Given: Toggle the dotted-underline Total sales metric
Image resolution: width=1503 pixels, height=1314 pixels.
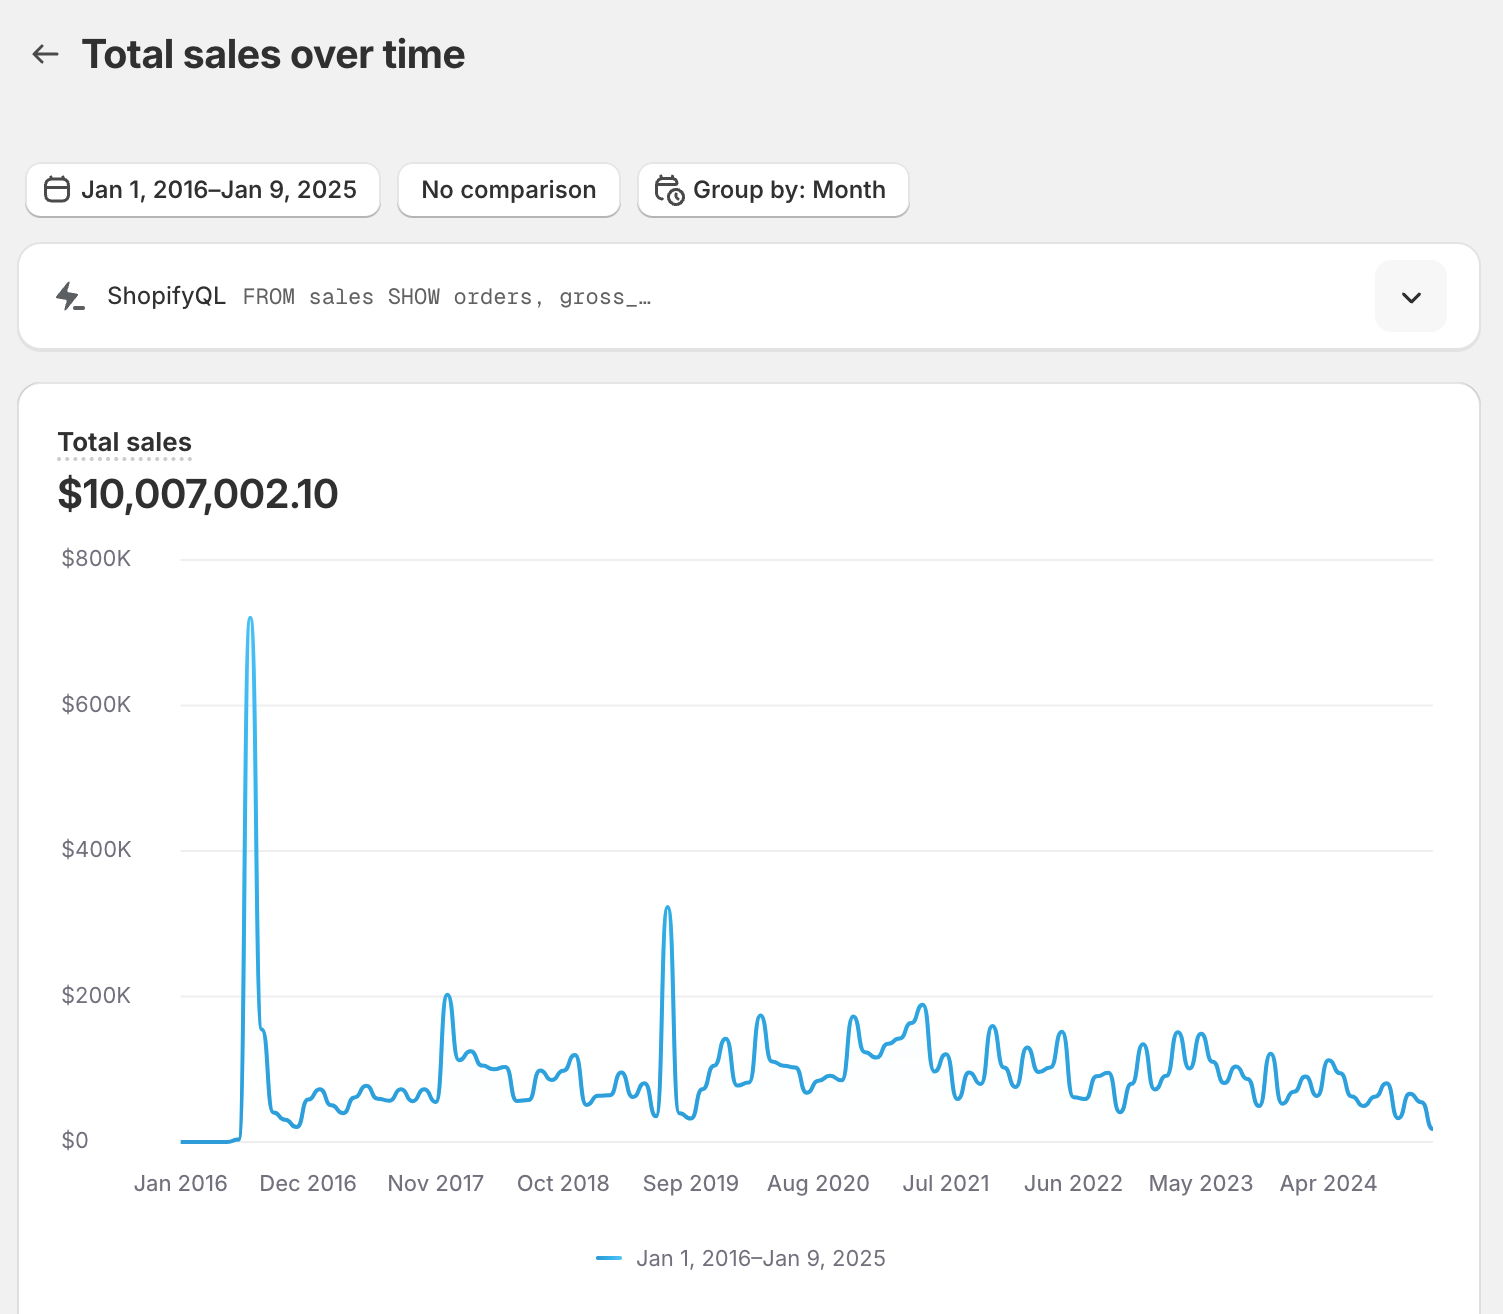Looking at the screenshot, I should [x=124, y=441].
